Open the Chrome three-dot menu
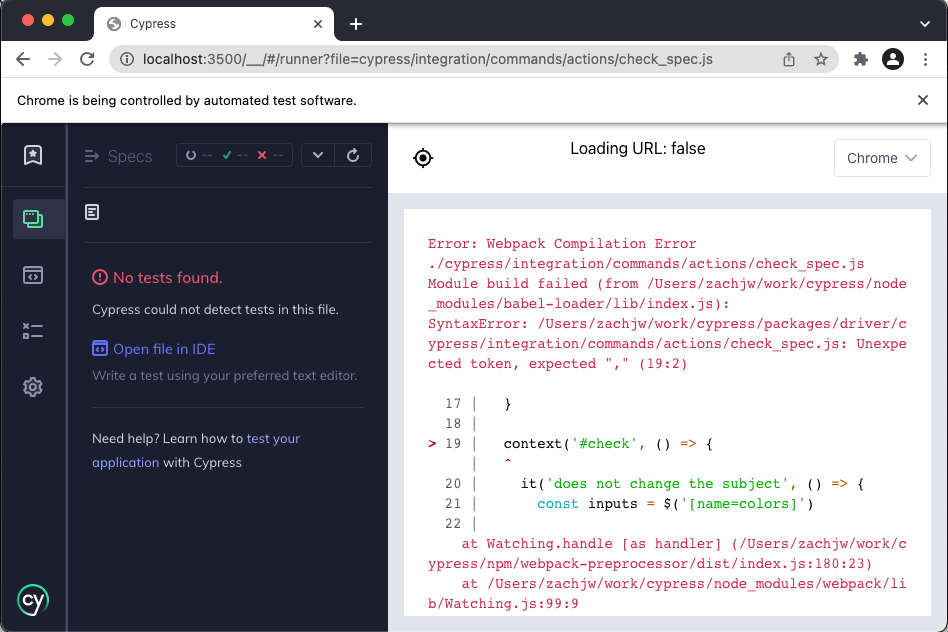Screen dimensions: 948x632 [925, 59]
